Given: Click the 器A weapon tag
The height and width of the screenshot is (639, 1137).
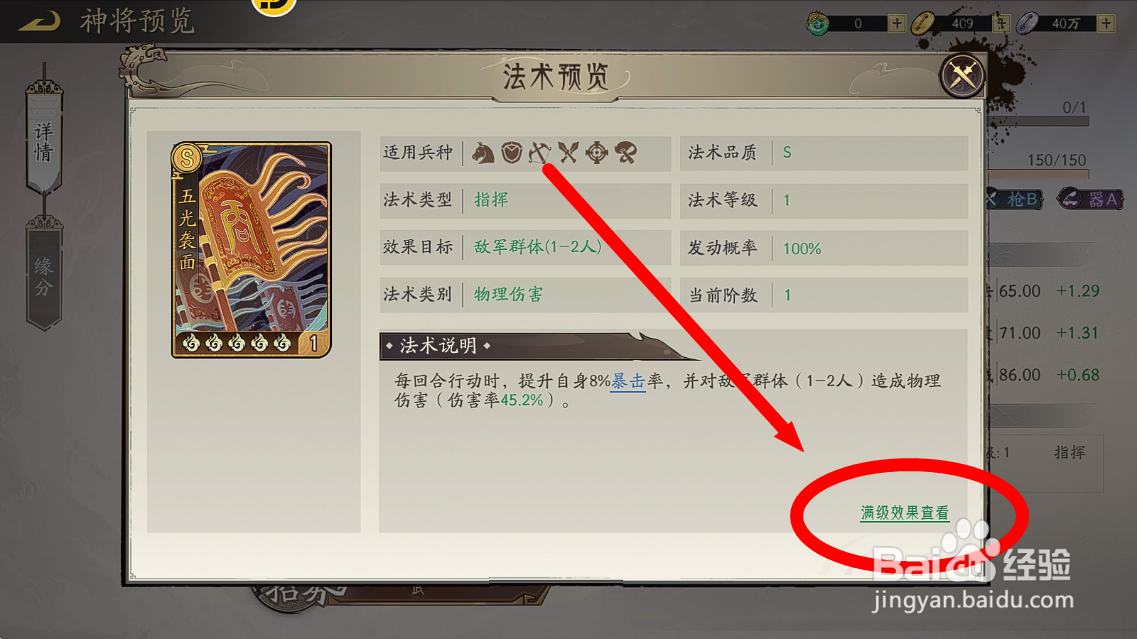Looking at the screenshot, I should [x=1091, y=199].
